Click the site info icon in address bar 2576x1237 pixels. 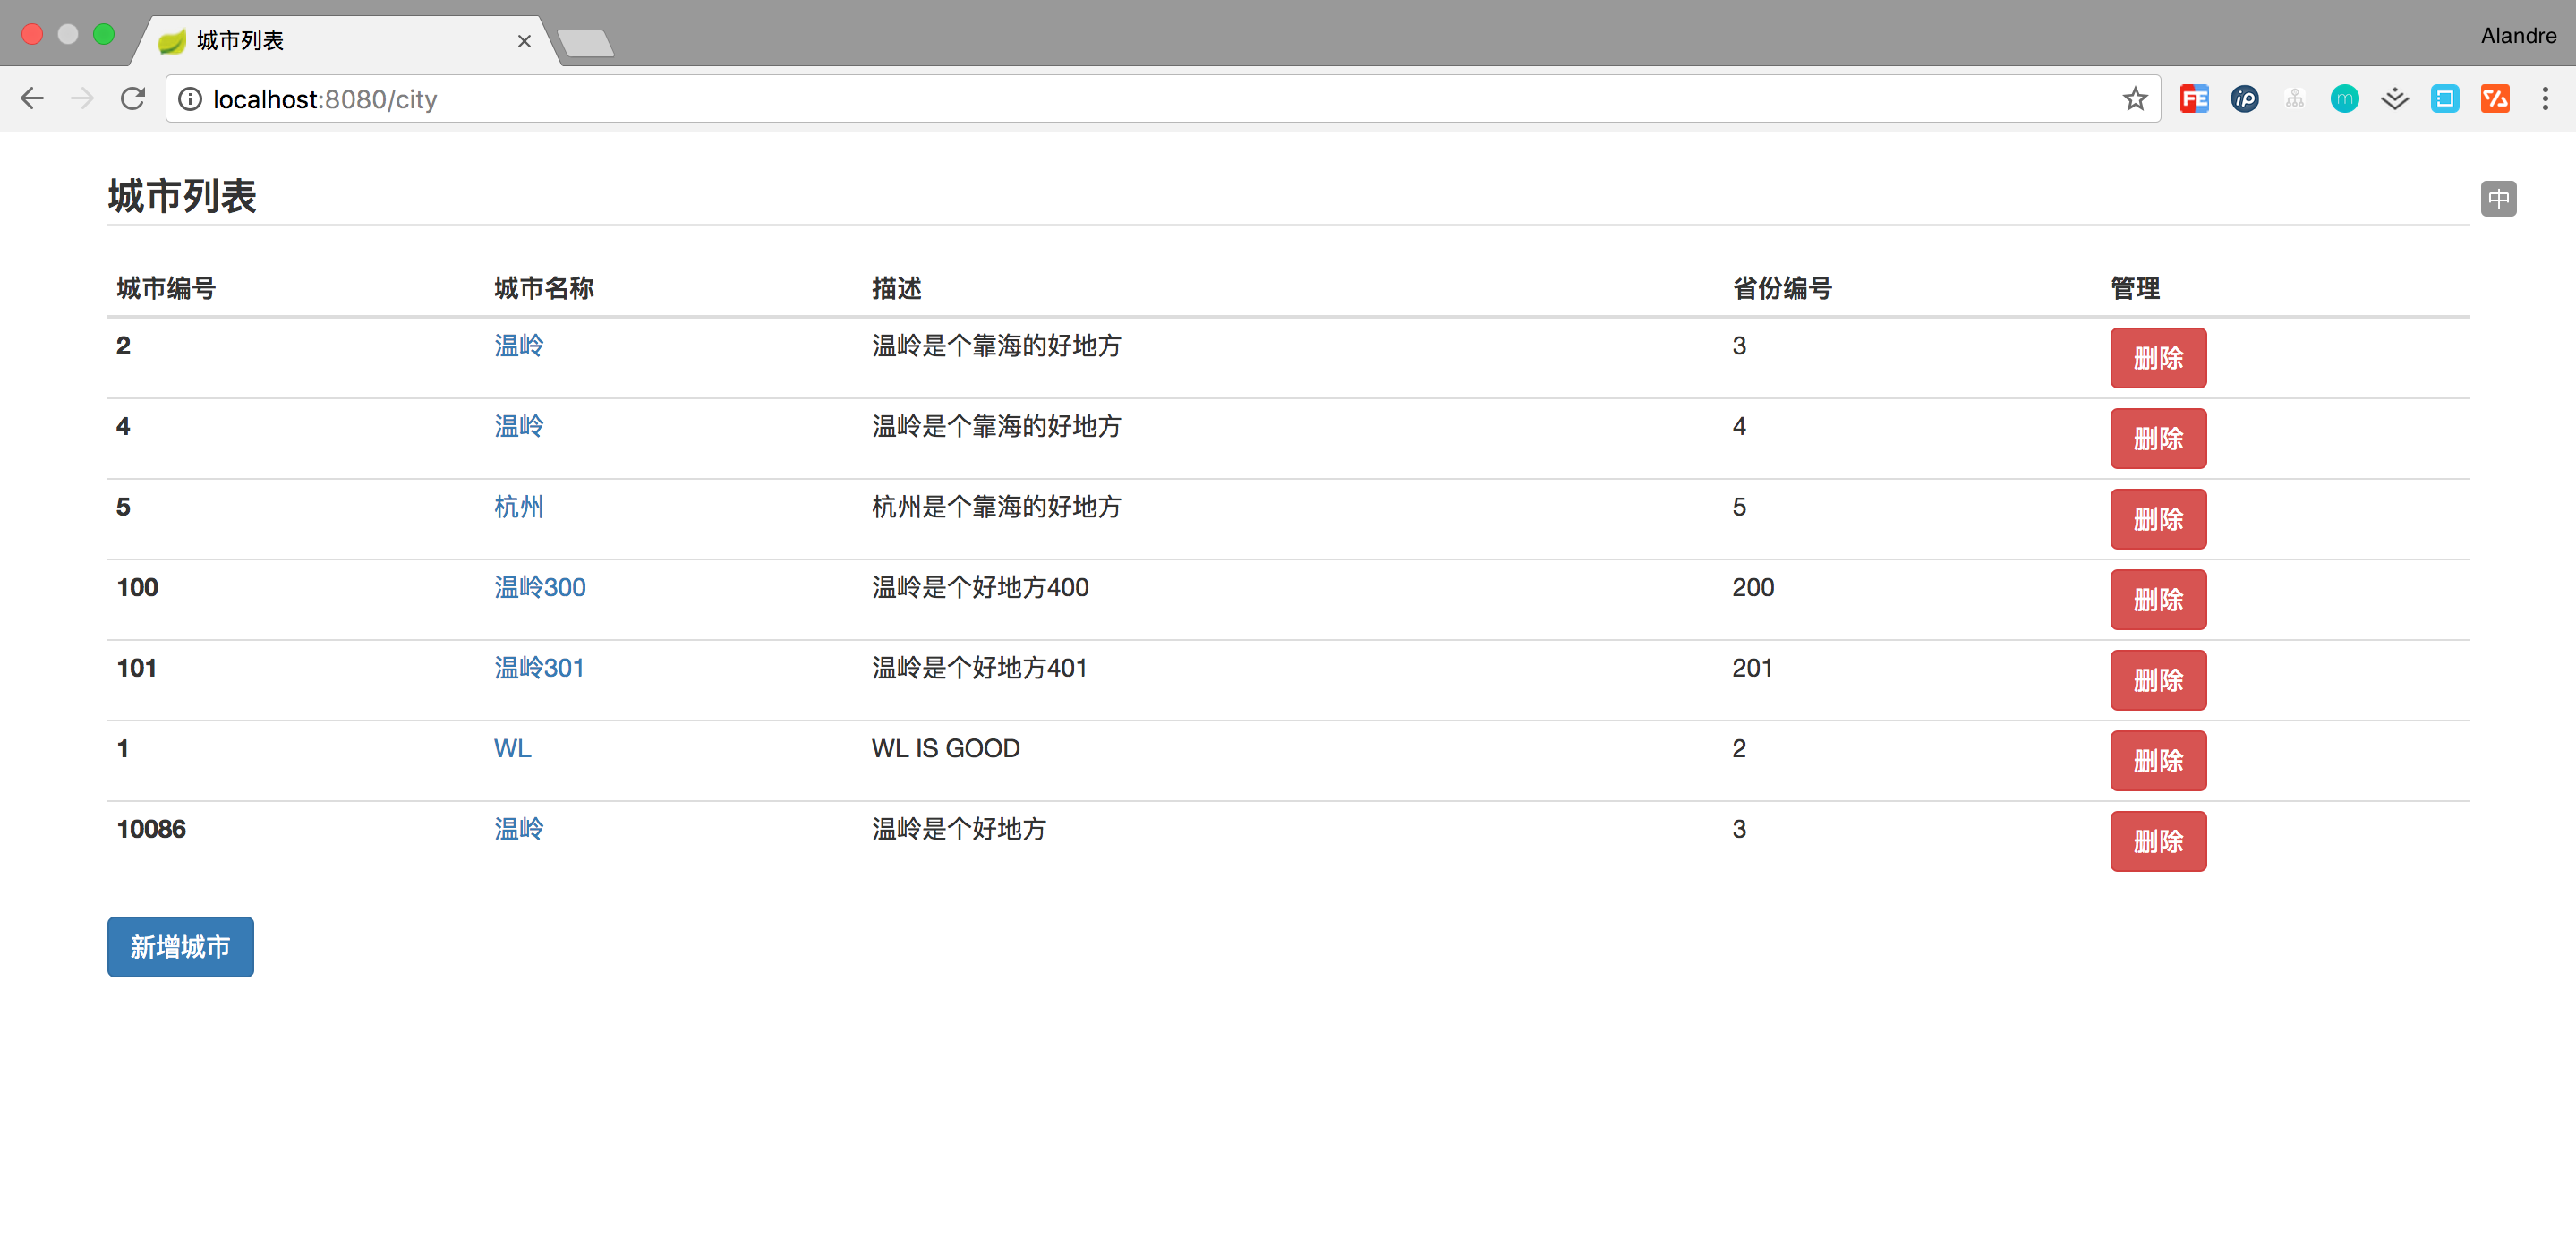pyautogui.click(x=190, y=98)
